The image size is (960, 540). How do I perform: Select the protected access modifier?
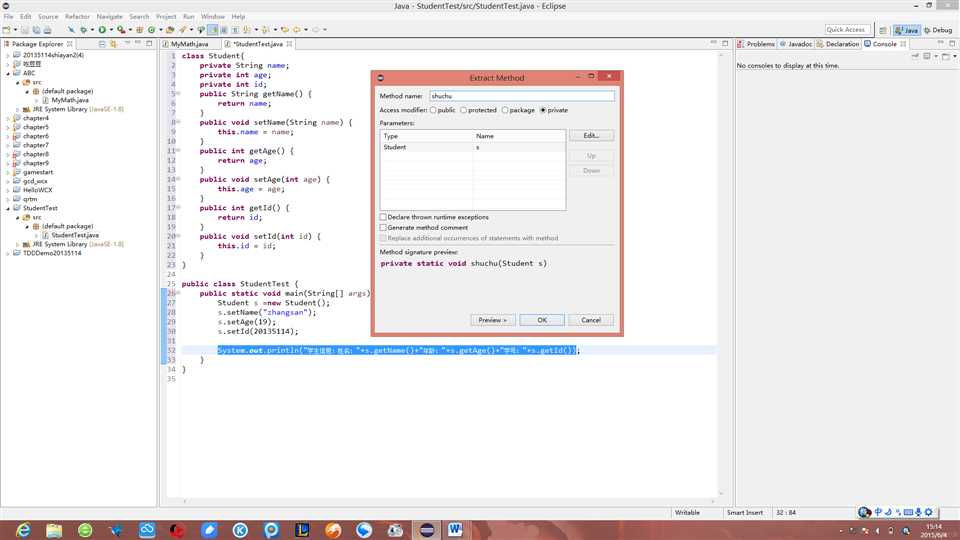(465, 110)
